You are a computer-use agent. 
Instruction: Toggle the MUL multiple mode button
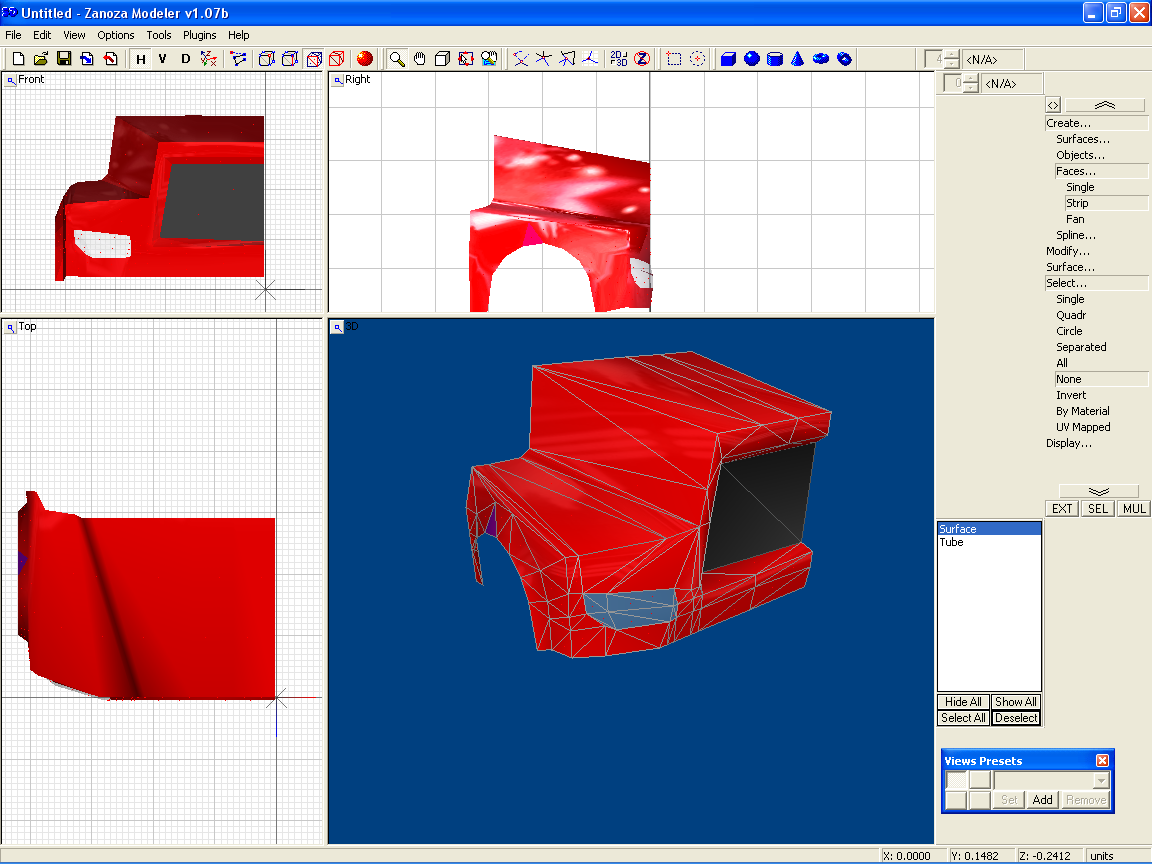(x=1134, y=509)
